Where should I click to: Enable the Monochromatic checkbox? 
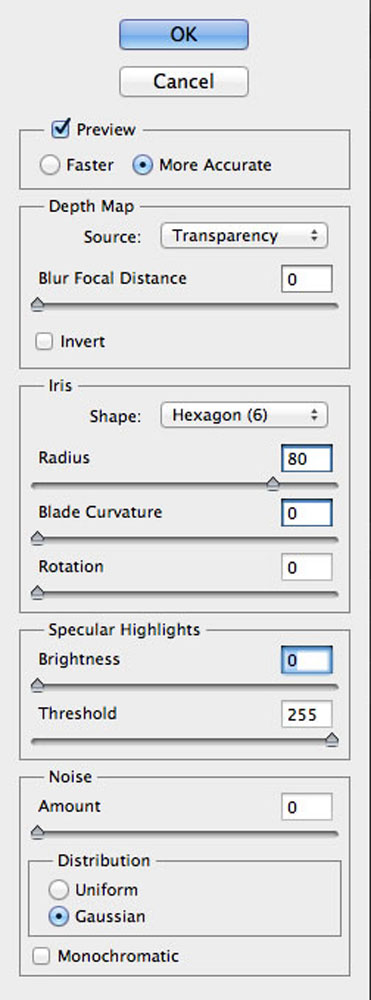point(41,956)
